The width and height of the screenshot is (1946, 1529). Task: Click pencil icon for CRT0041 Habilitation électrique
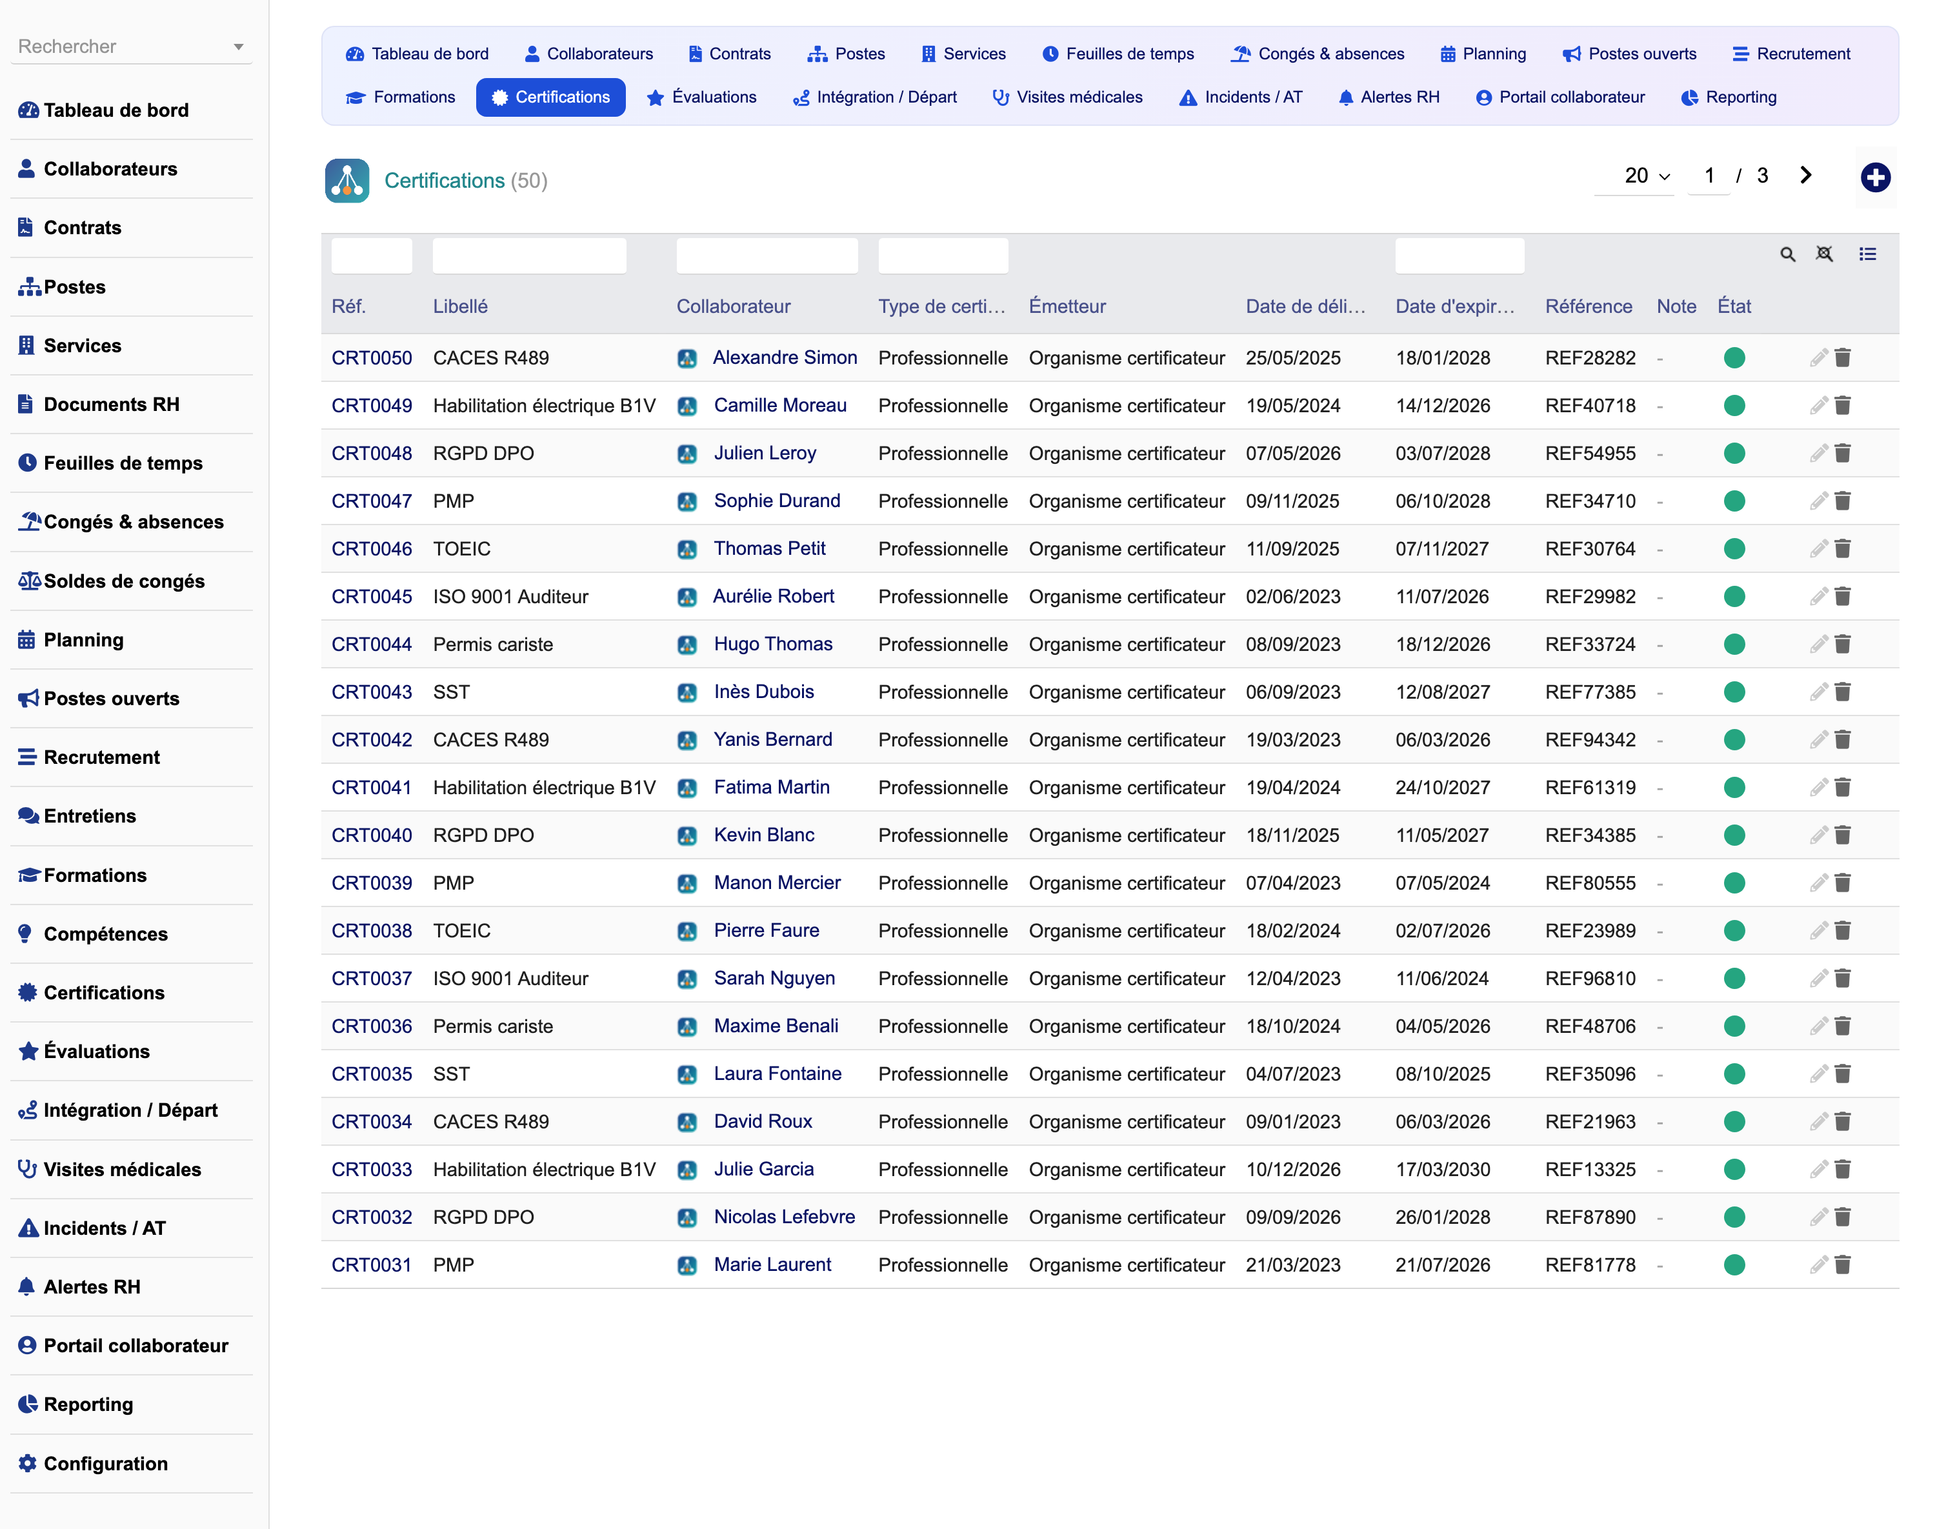1819,788
